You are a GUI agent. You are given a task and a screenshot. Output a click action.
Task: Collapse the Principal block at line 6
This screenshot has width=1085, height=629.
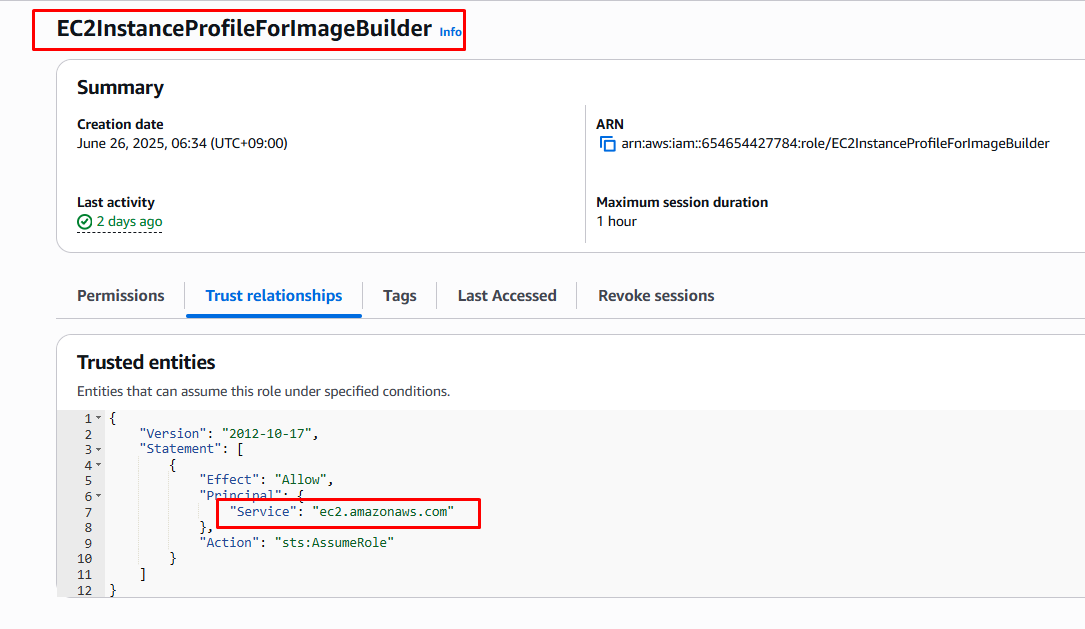[x=98, y=496]
